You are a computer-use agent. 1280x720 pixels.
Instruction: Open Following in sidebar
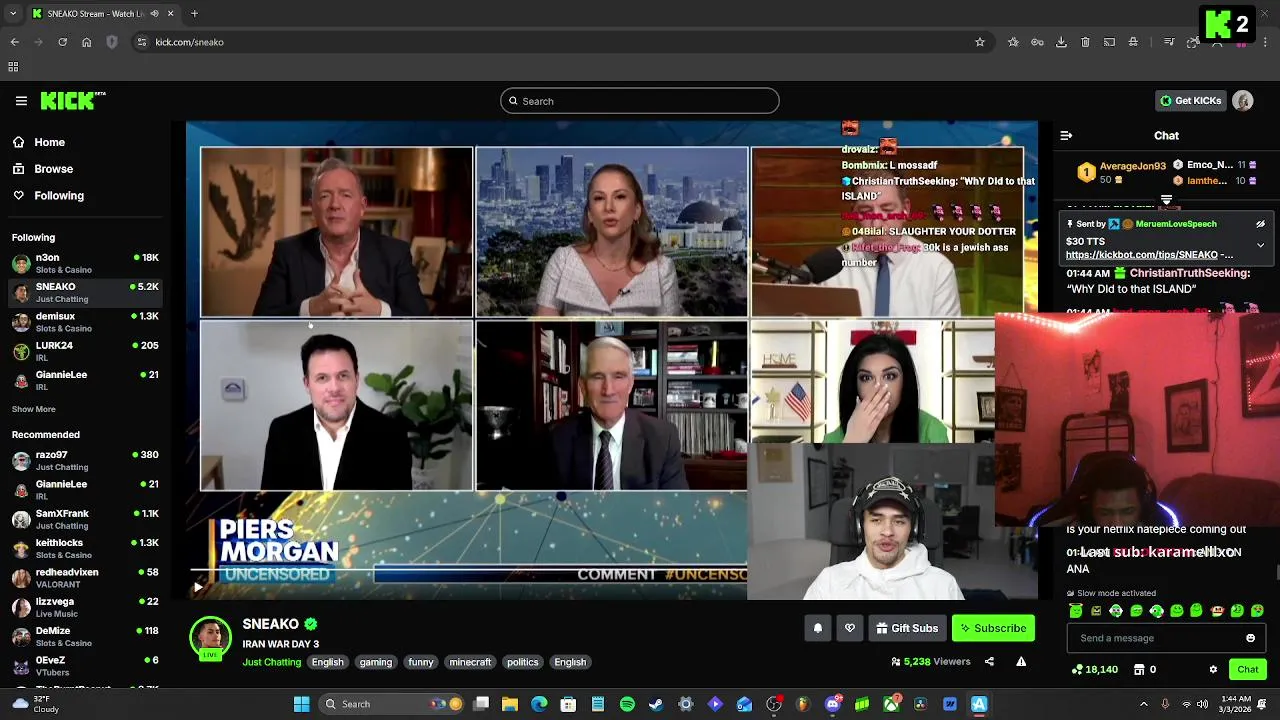coord(47,196)
